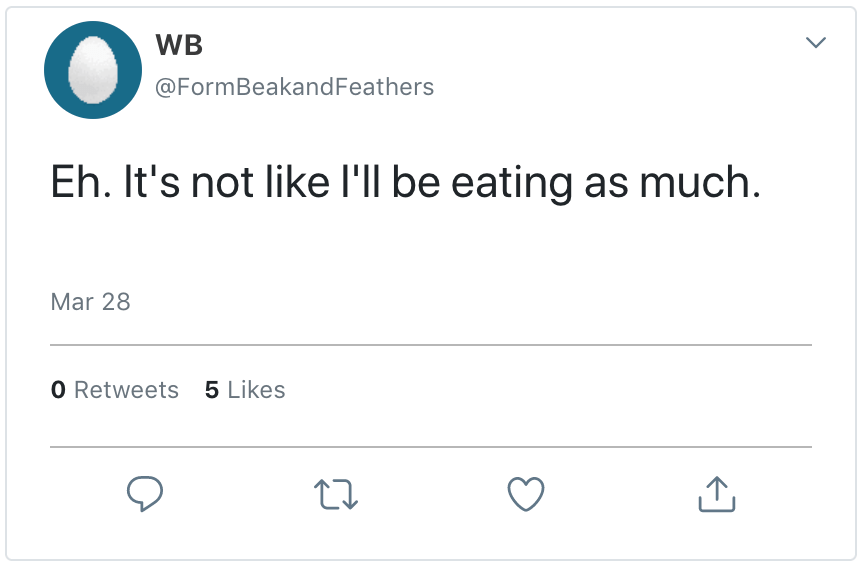View the 0 Retweets list

pos(114,390)
